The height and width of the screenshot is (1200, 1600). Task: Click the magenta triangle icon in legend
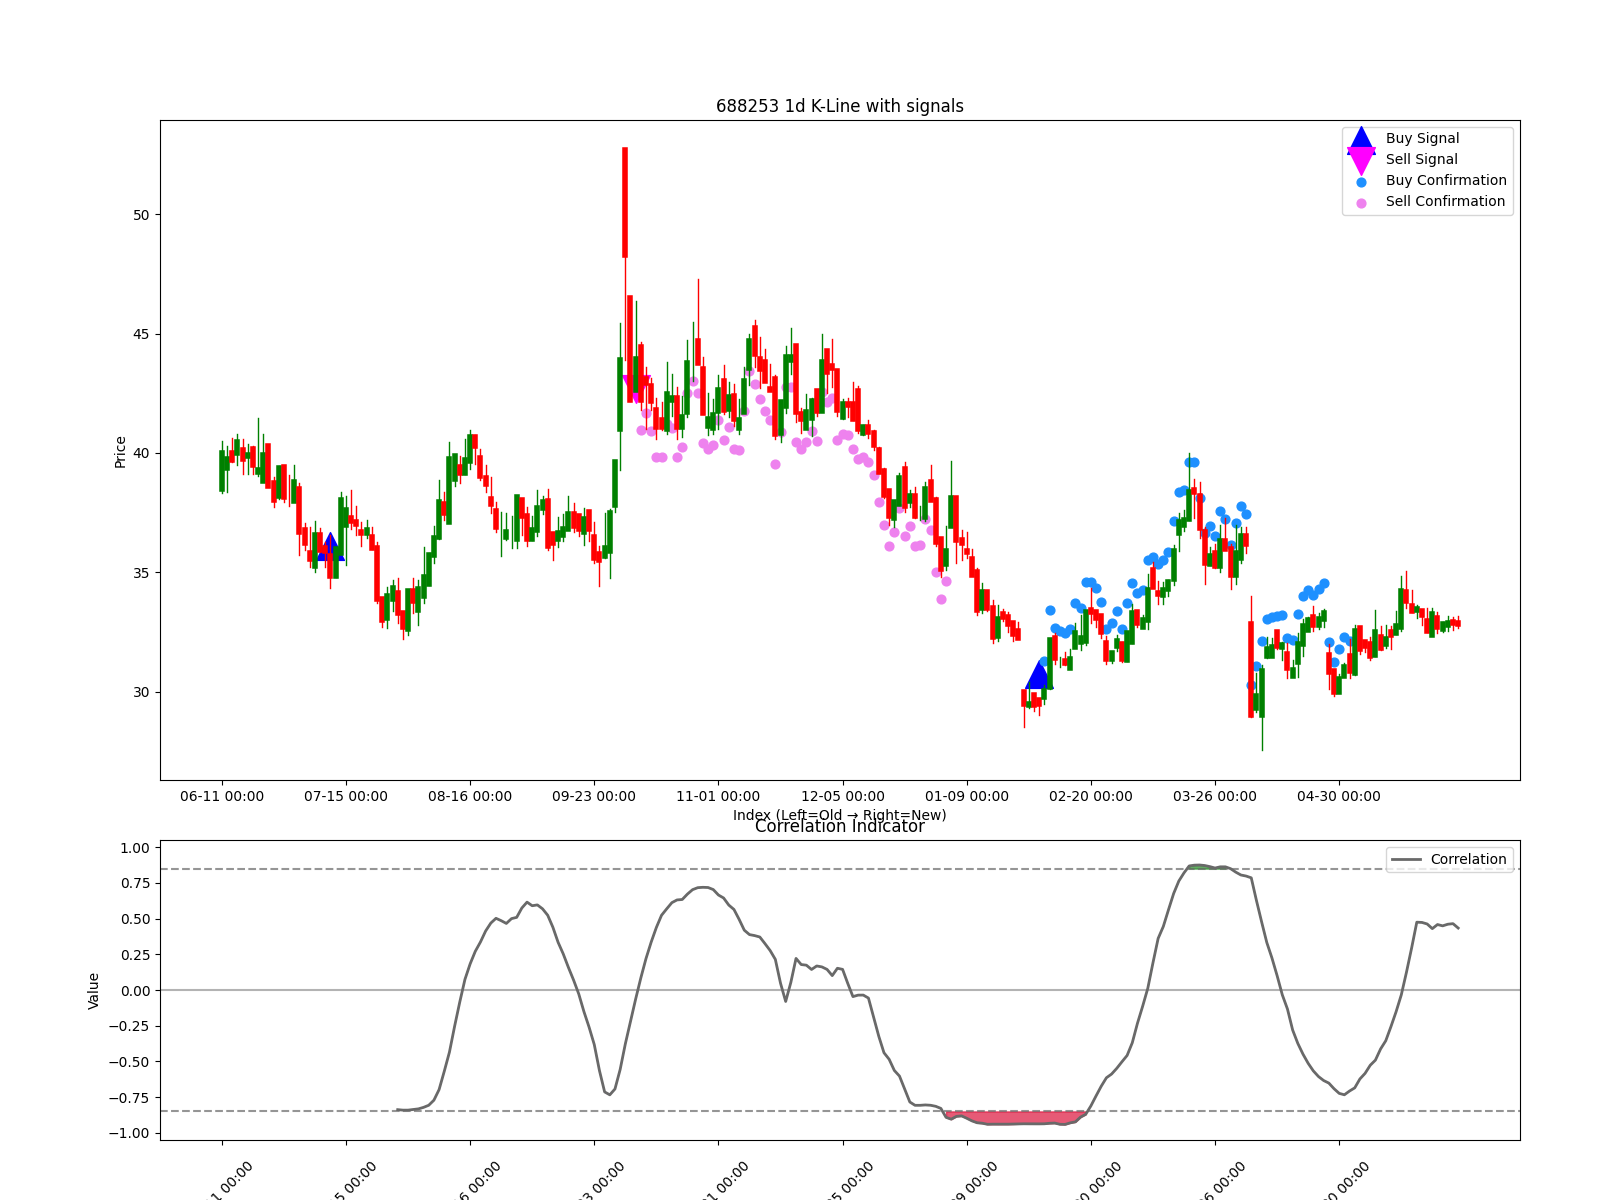coord(1361,161)
